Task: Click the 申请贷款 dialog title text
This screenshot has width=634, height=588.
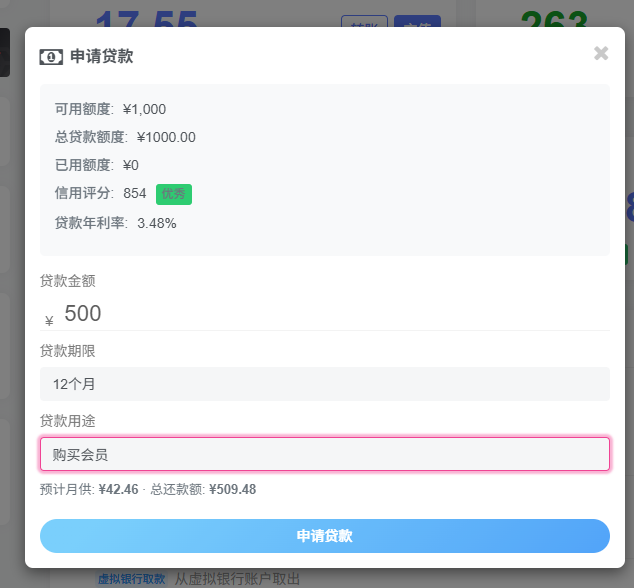Action: click(x=101, y=57)
